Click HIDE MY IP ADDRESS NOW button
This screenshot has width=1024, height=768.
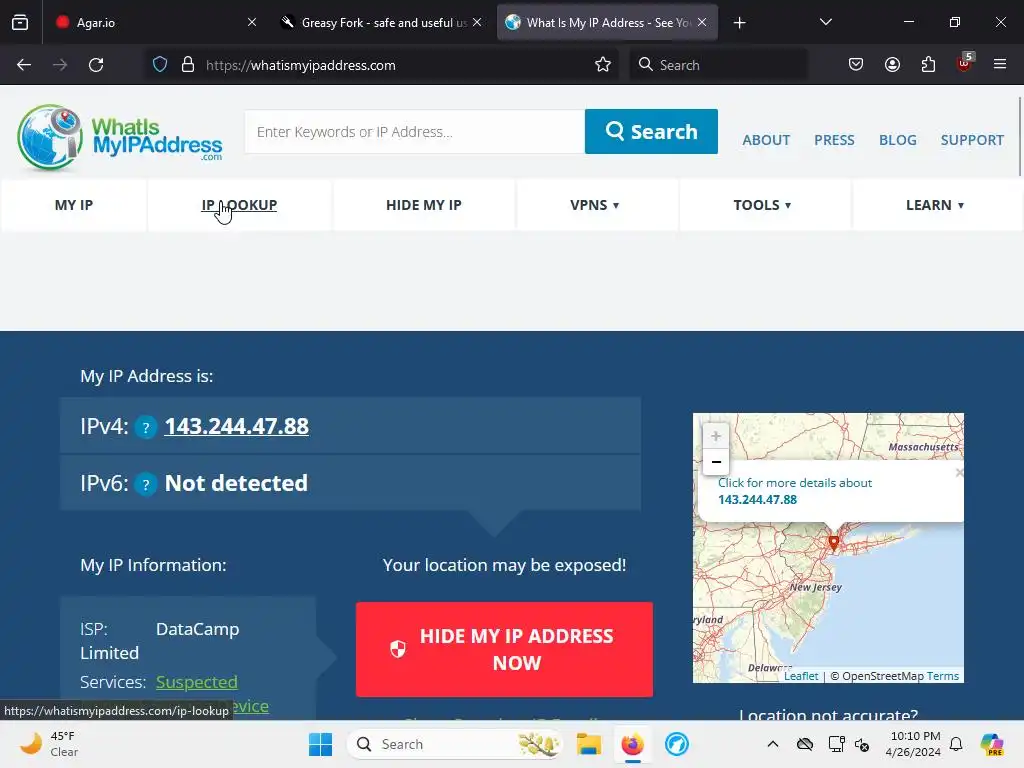pyautogui.click(x=504, y=649)
